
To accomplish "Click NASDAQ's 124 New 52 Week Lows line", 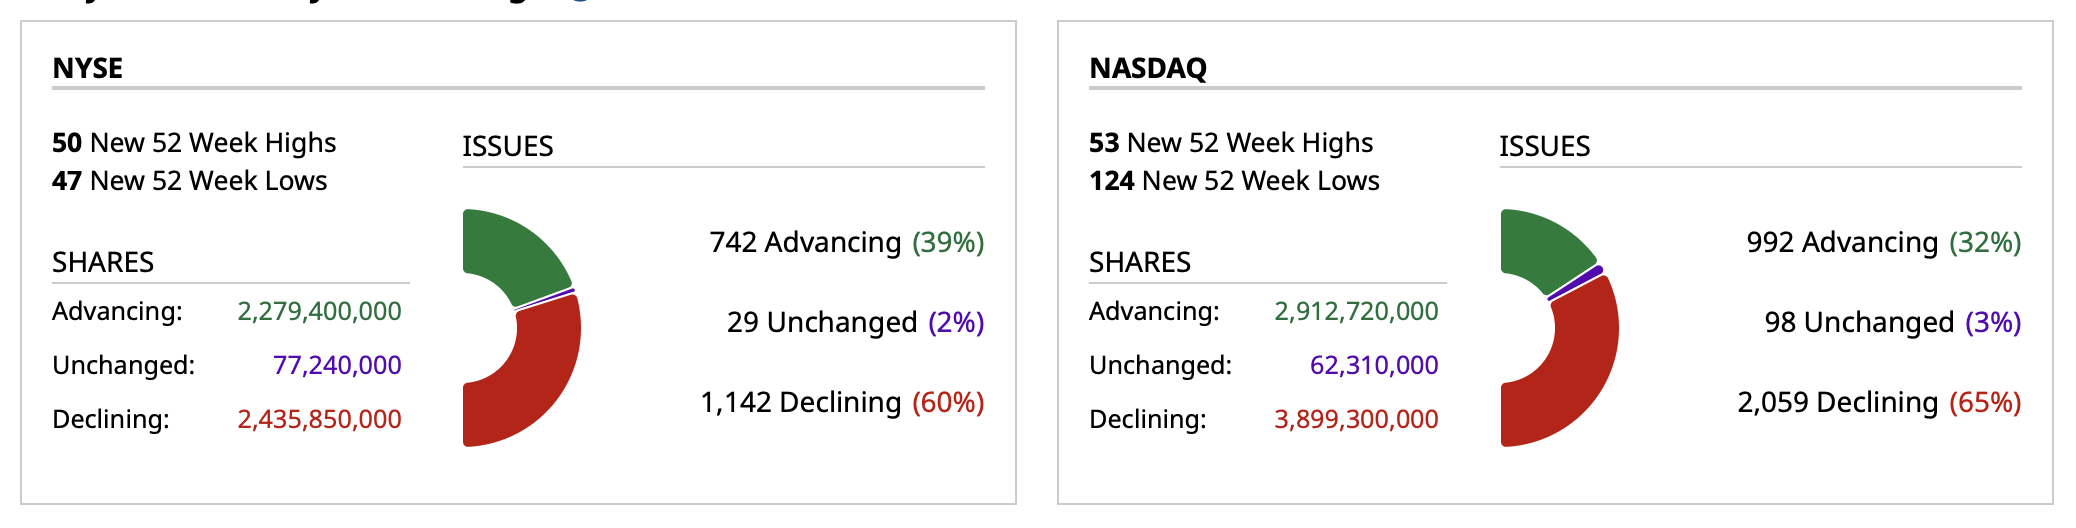I will [x=1234, y=181].
